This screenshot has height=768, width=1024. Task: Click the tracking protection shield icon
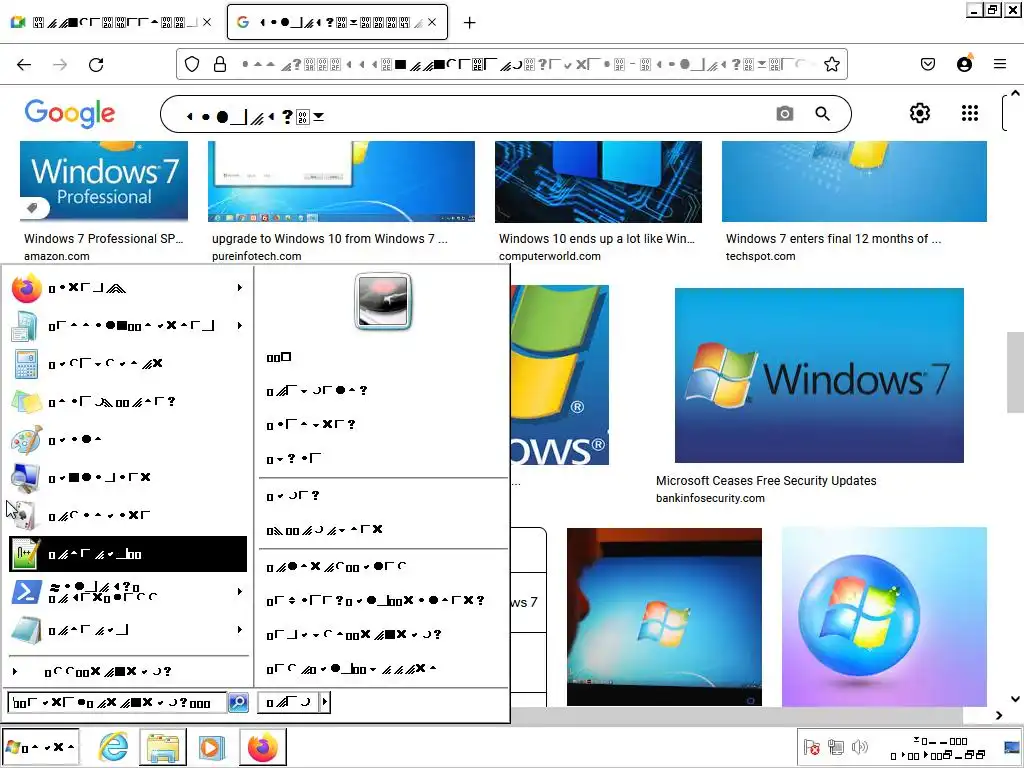[x=191, y=64]
